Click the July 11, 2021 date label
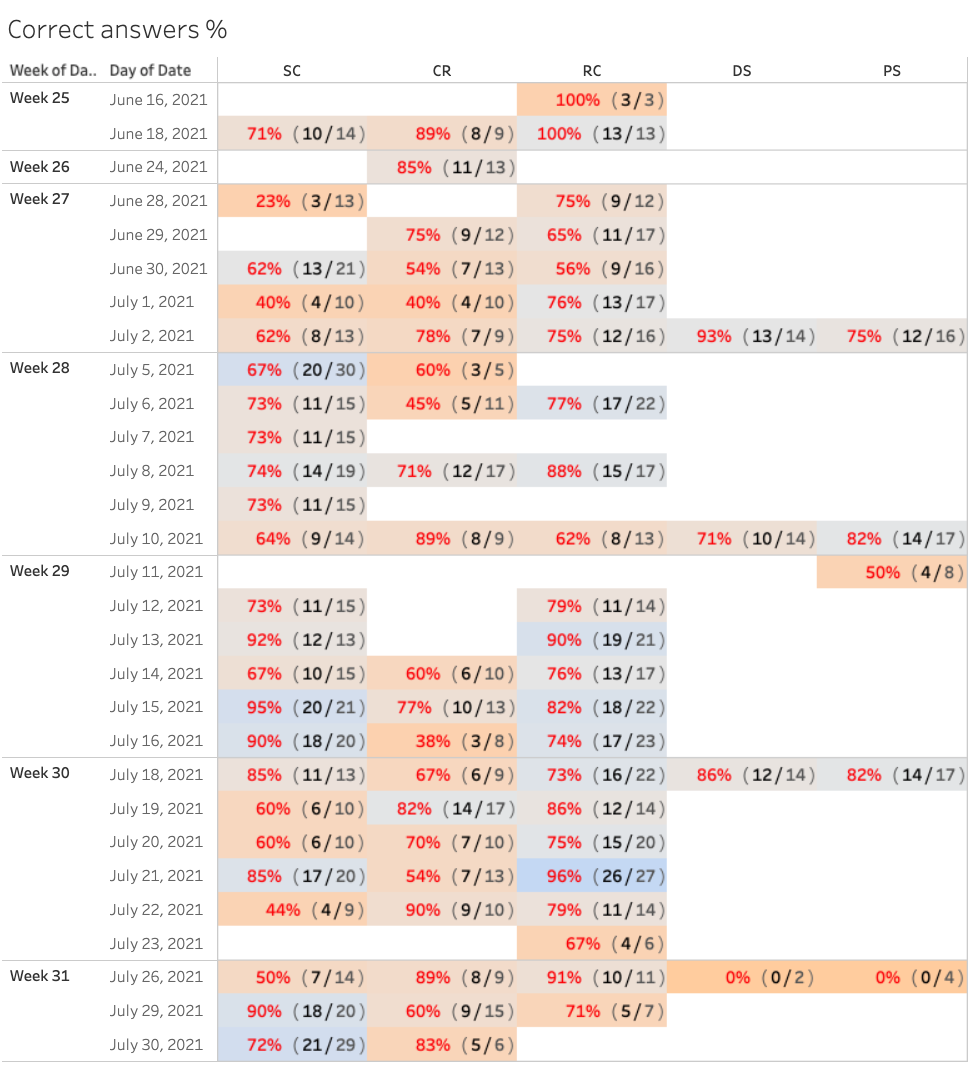 coord(156,572)
